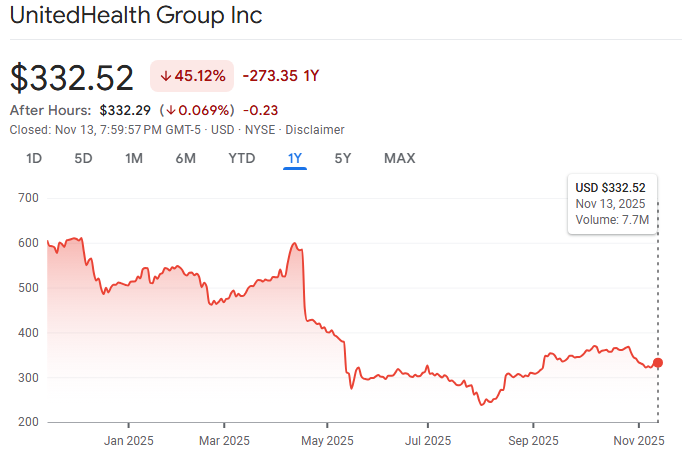Image resolution: width=682 pixels, height=457 pixels.
Task: Open the Disclaimer link
Action: 315,130
